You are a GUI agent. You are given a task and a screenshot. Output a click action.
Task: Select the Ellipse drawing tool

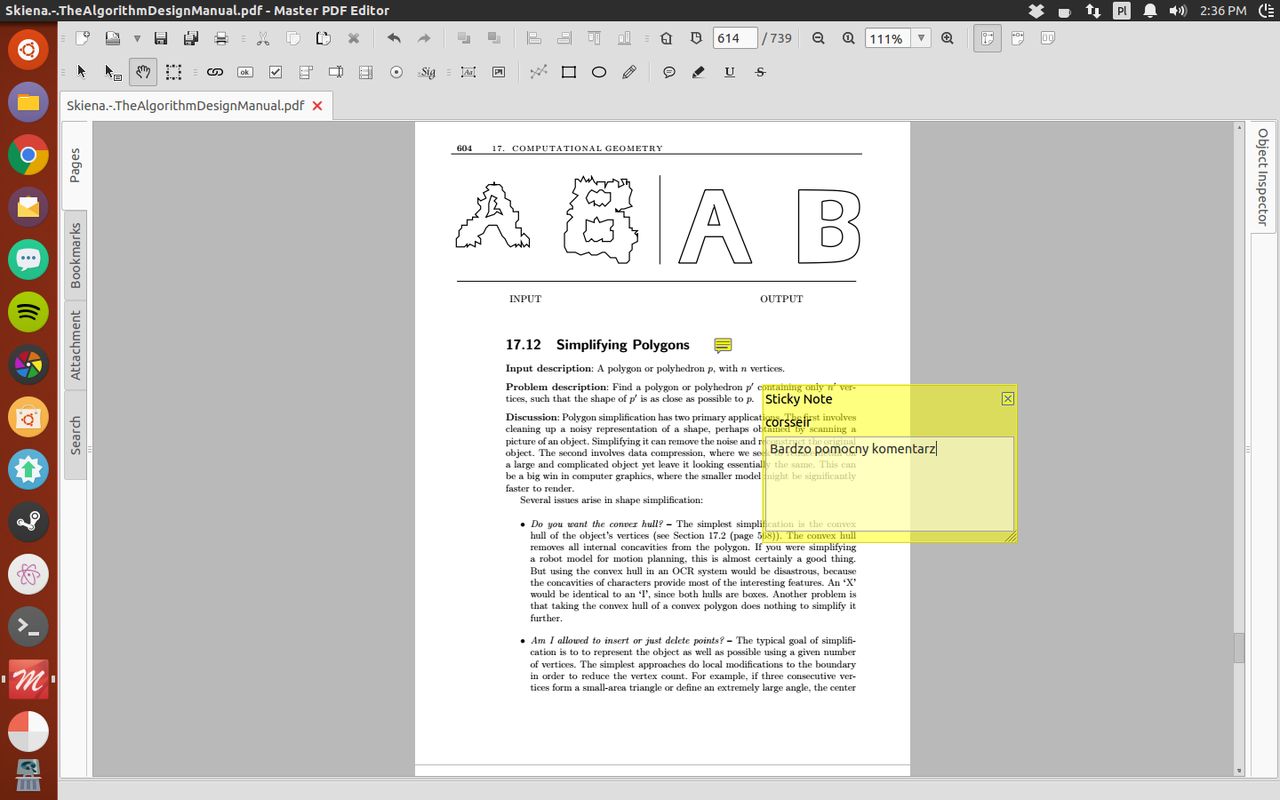[x=599, y=72]
